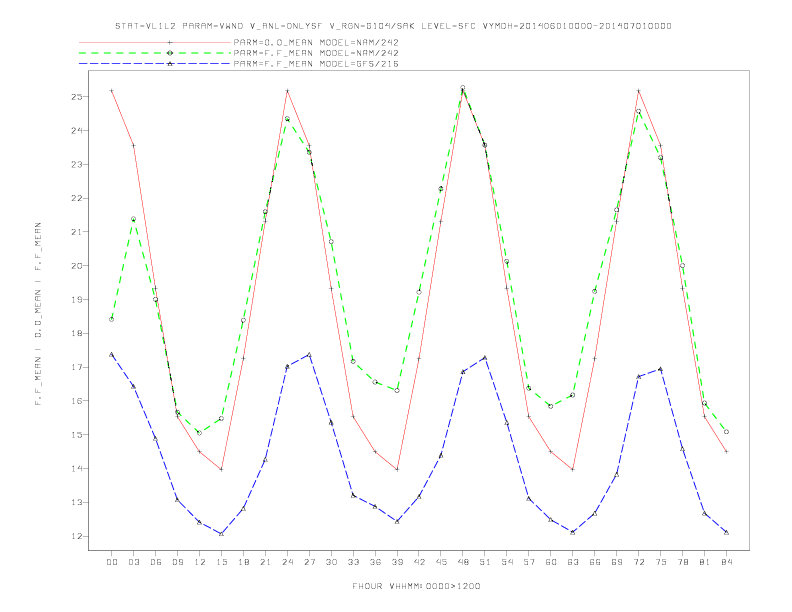Click the y-axis tick label 14
Screen dimensions: 792x612
click(x=77, y=469)
